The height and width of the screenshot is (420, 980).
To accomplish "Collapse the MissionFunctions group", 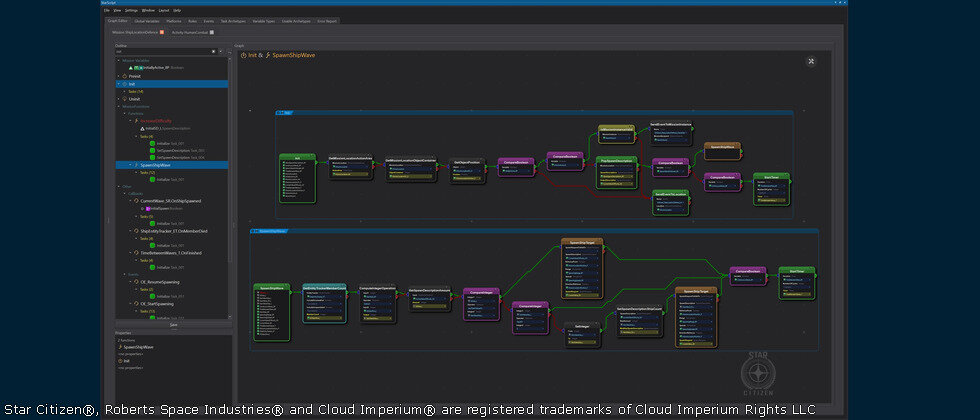I will point(118,106).
